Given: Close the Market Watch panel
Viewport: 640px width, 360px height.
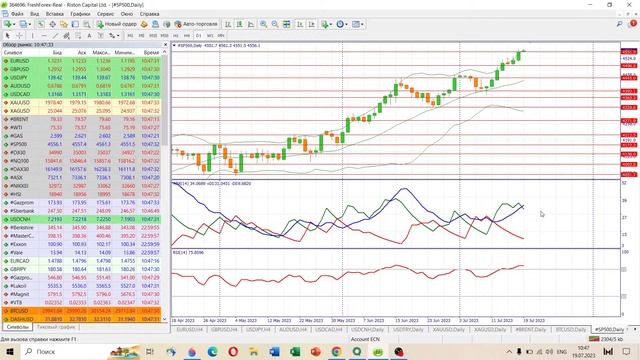Looking at the screenshot, I should (x=165, y=44).
